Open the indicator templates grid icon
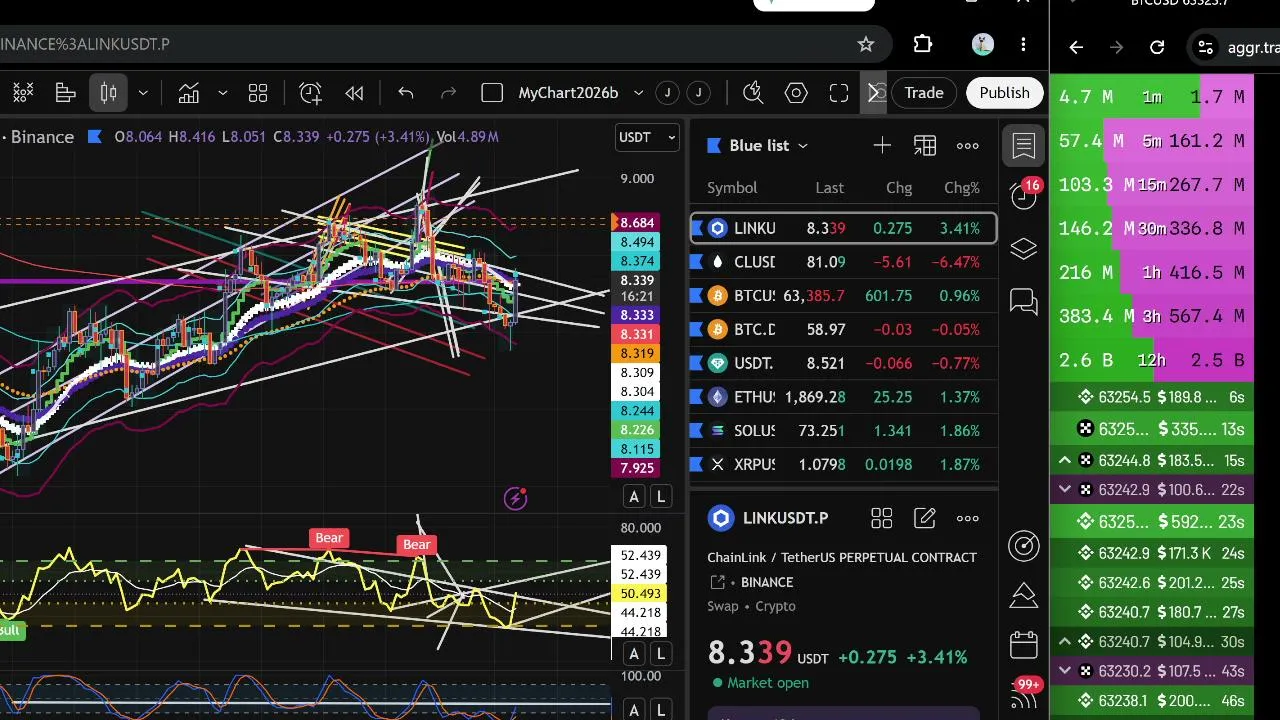Screen dimensions: 1280x720 coord(258,93)
